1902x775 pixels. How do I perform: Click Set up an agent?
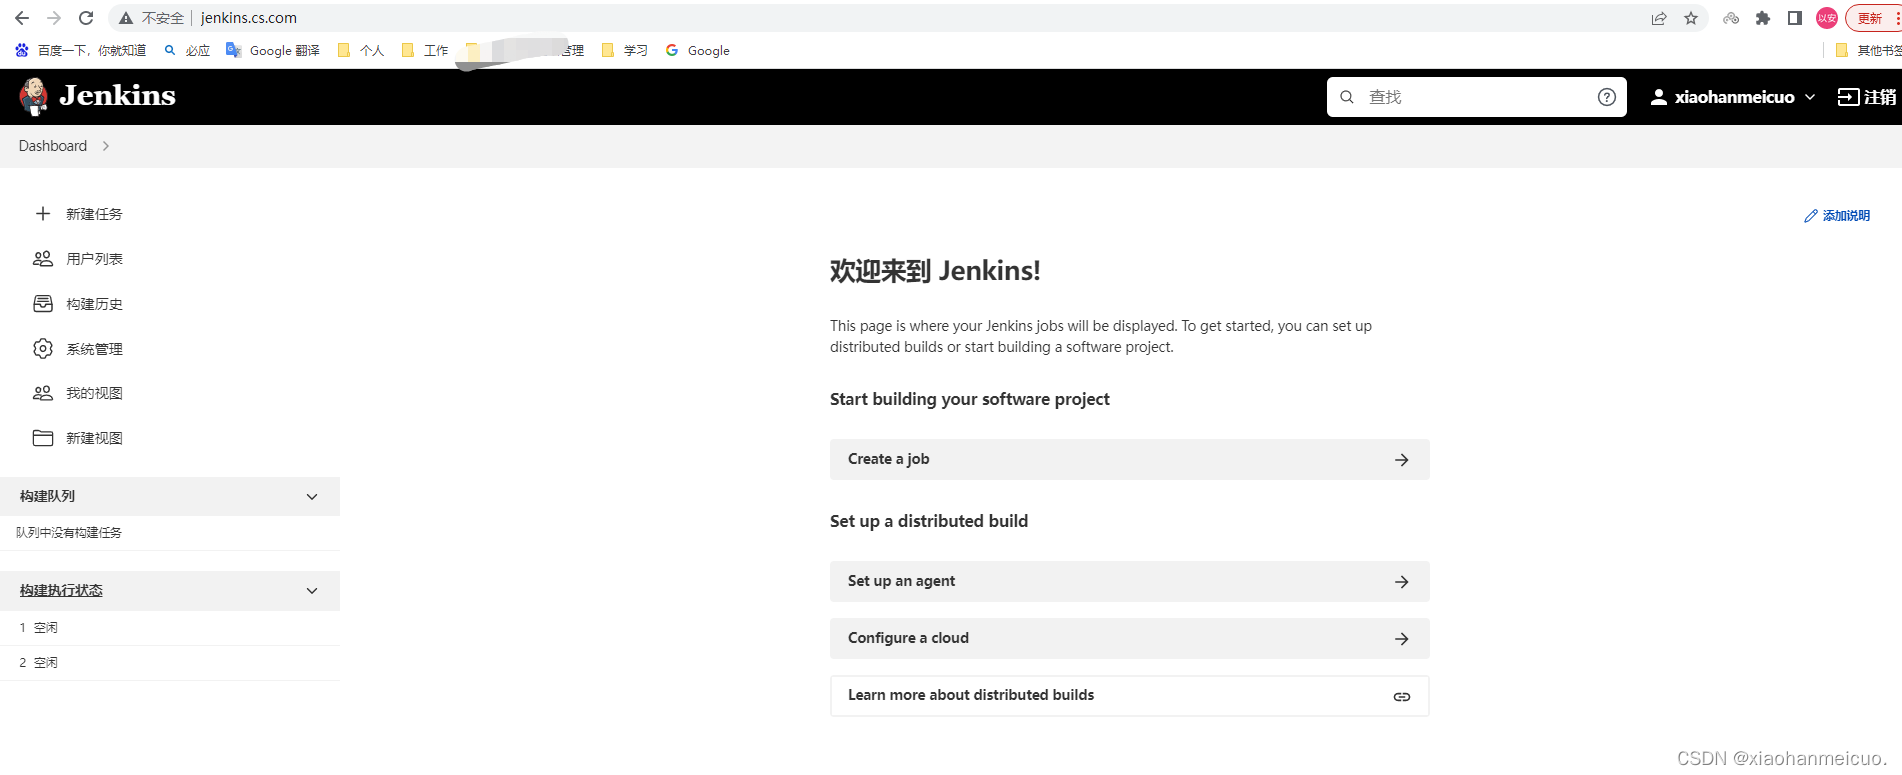coord(1129,581)
